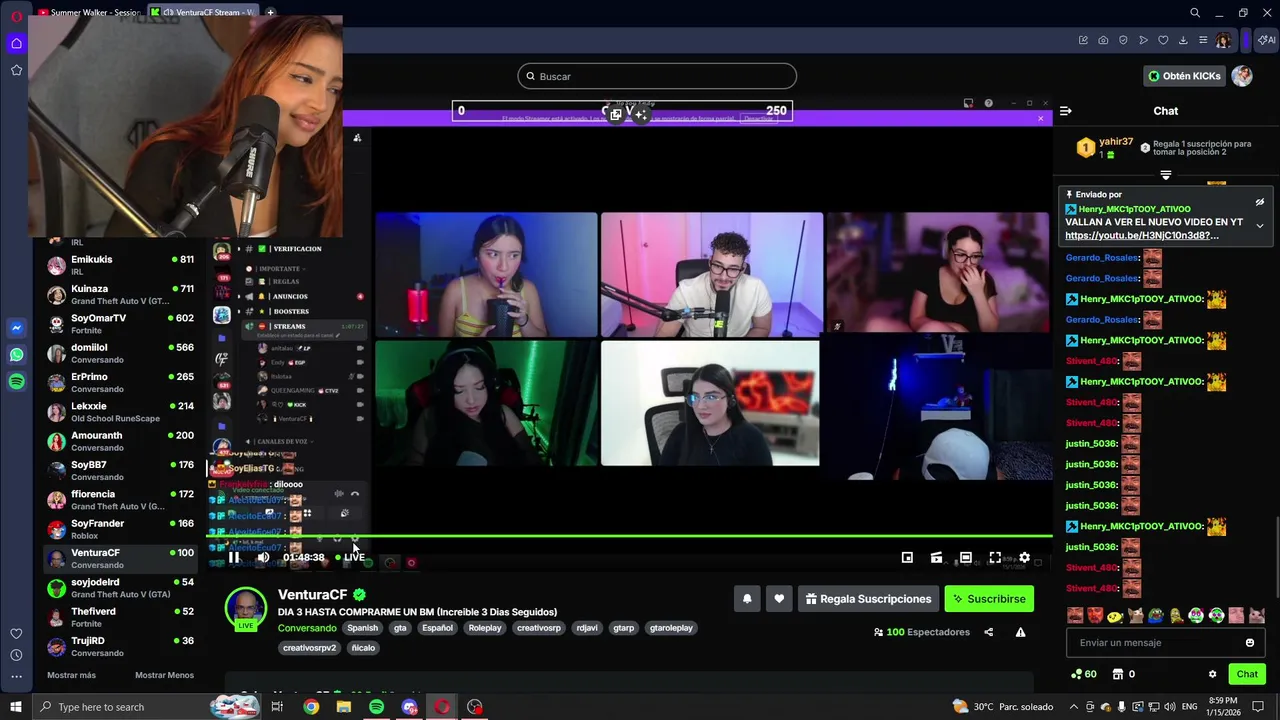Open a new browser tab
The width and height of the screenshot is (1280, 720).
[270, 13]
